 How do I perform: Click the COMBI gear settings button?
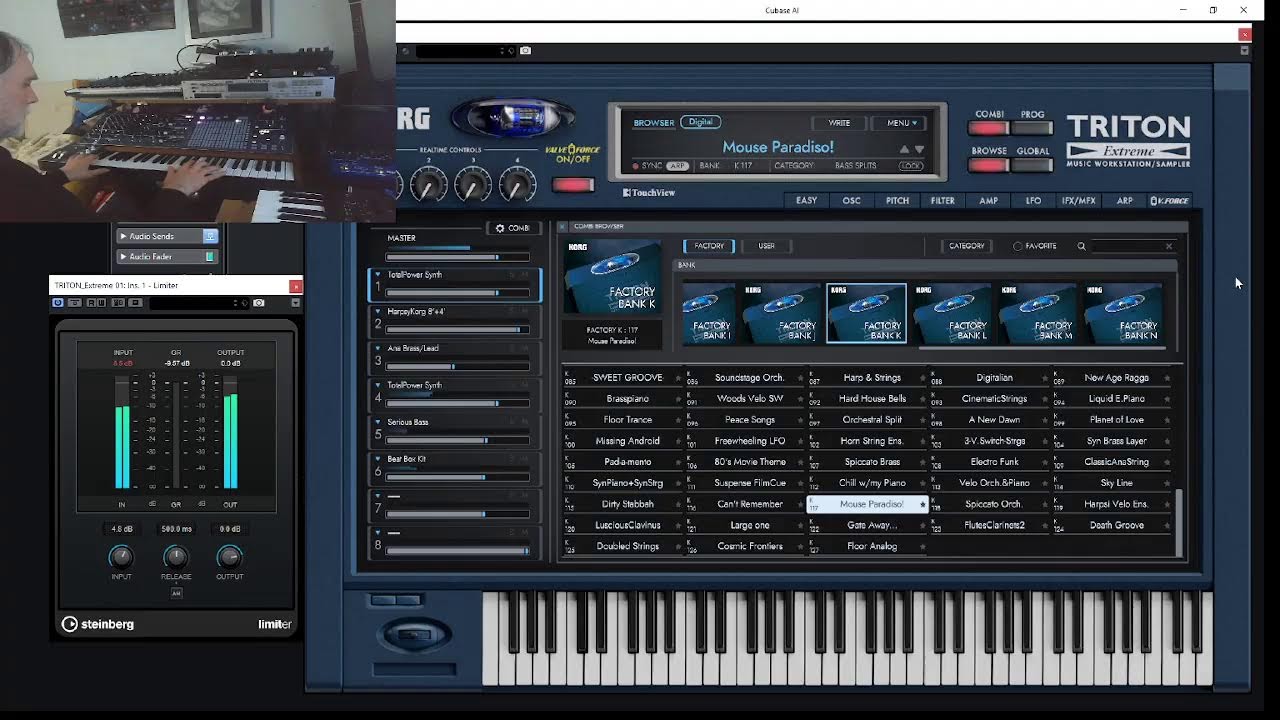(x=513, y=228)
